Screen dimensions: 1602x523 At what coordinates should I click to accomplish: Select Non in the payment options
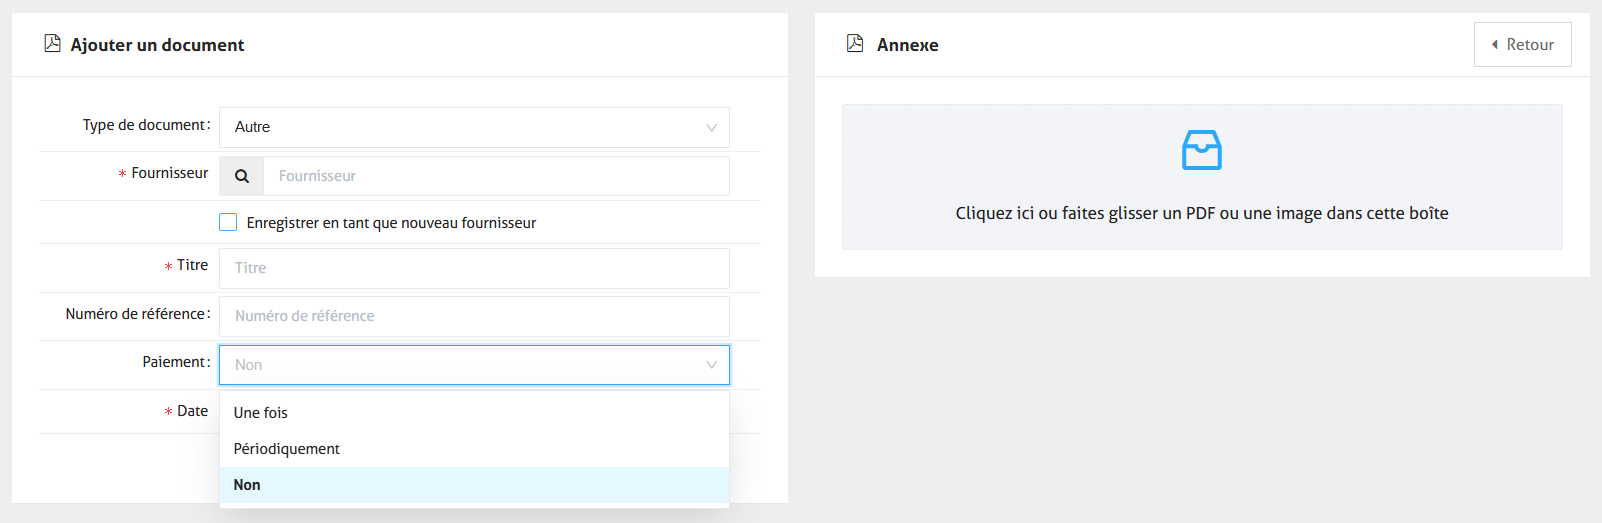247,485
